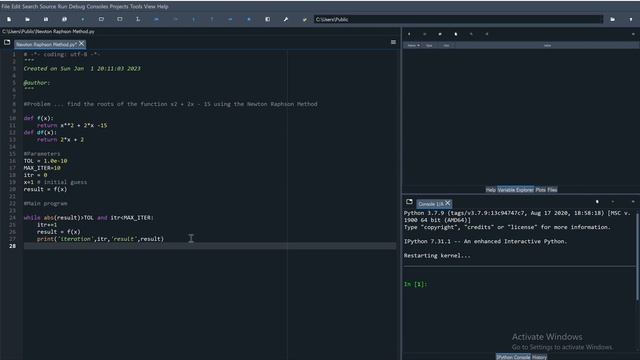Run selection or current line icon
This screenshot has height=360, width=640.
tap(138, 19)
